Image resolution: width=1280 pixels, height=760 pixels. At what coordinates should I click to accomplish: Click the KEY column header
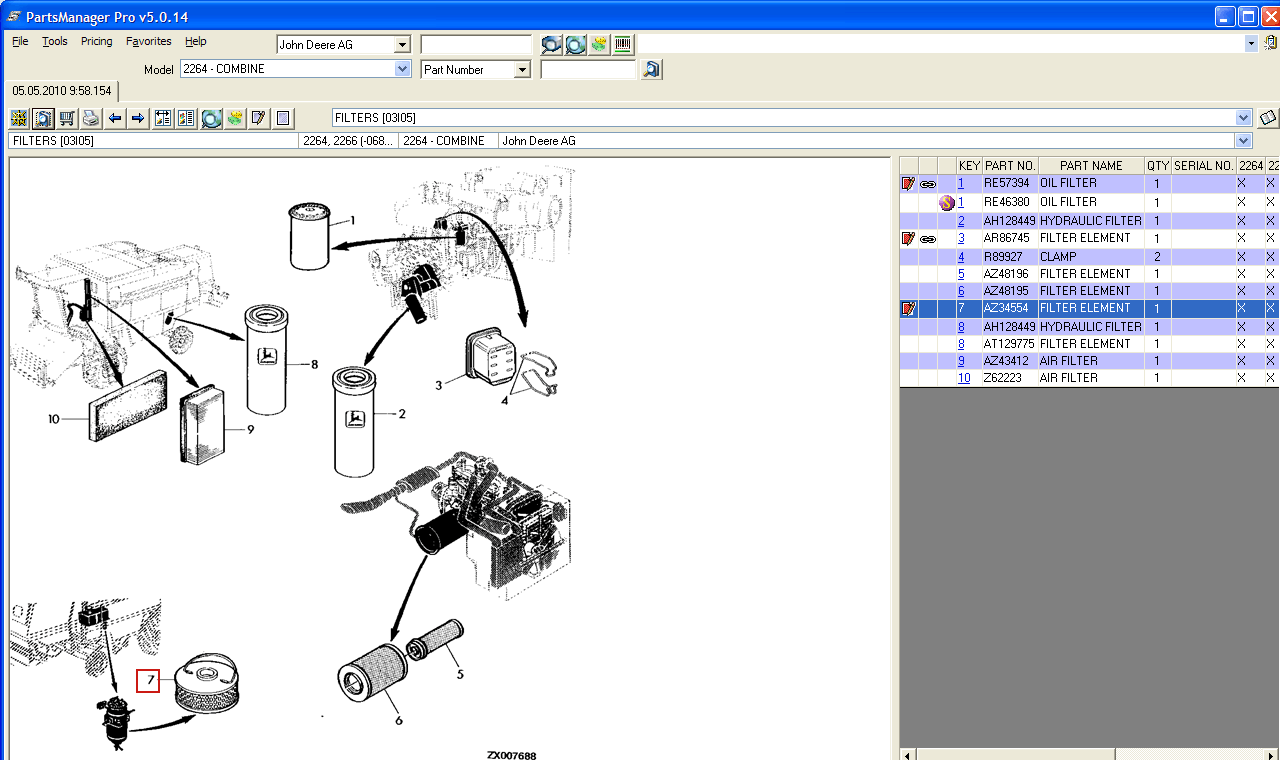coord(969,166)
